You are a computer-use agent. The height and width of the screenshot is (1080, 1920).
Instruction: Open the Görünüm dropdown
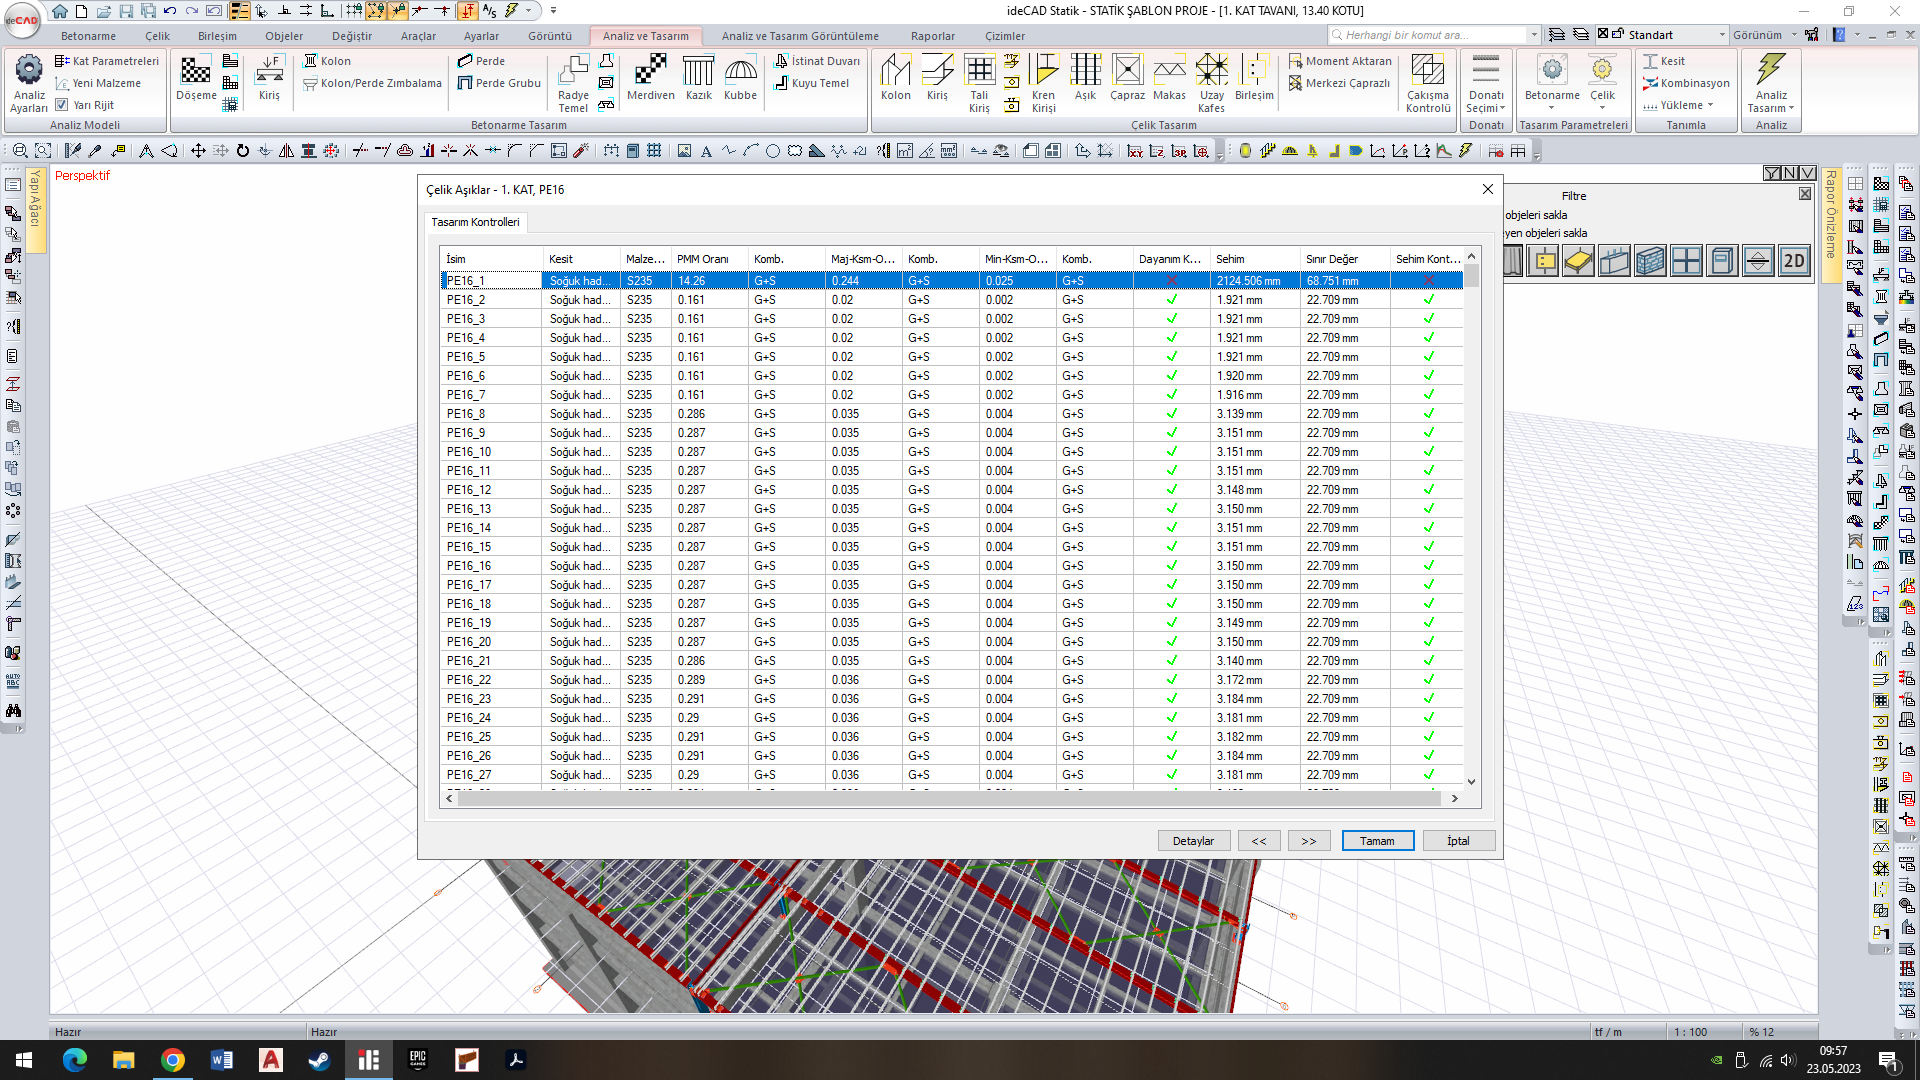click(1764, 35)
